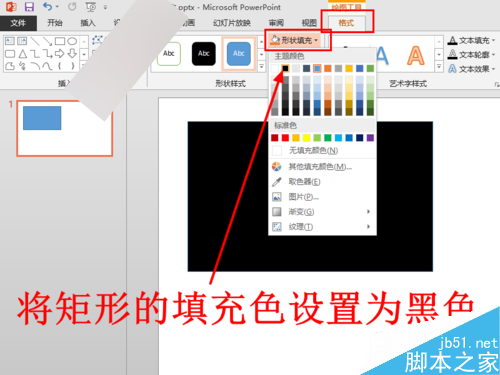Open the 文本轮廓 text outline dropdown
Image resolution: width=500 pixels, height=375 pixels.
point(471,55)
